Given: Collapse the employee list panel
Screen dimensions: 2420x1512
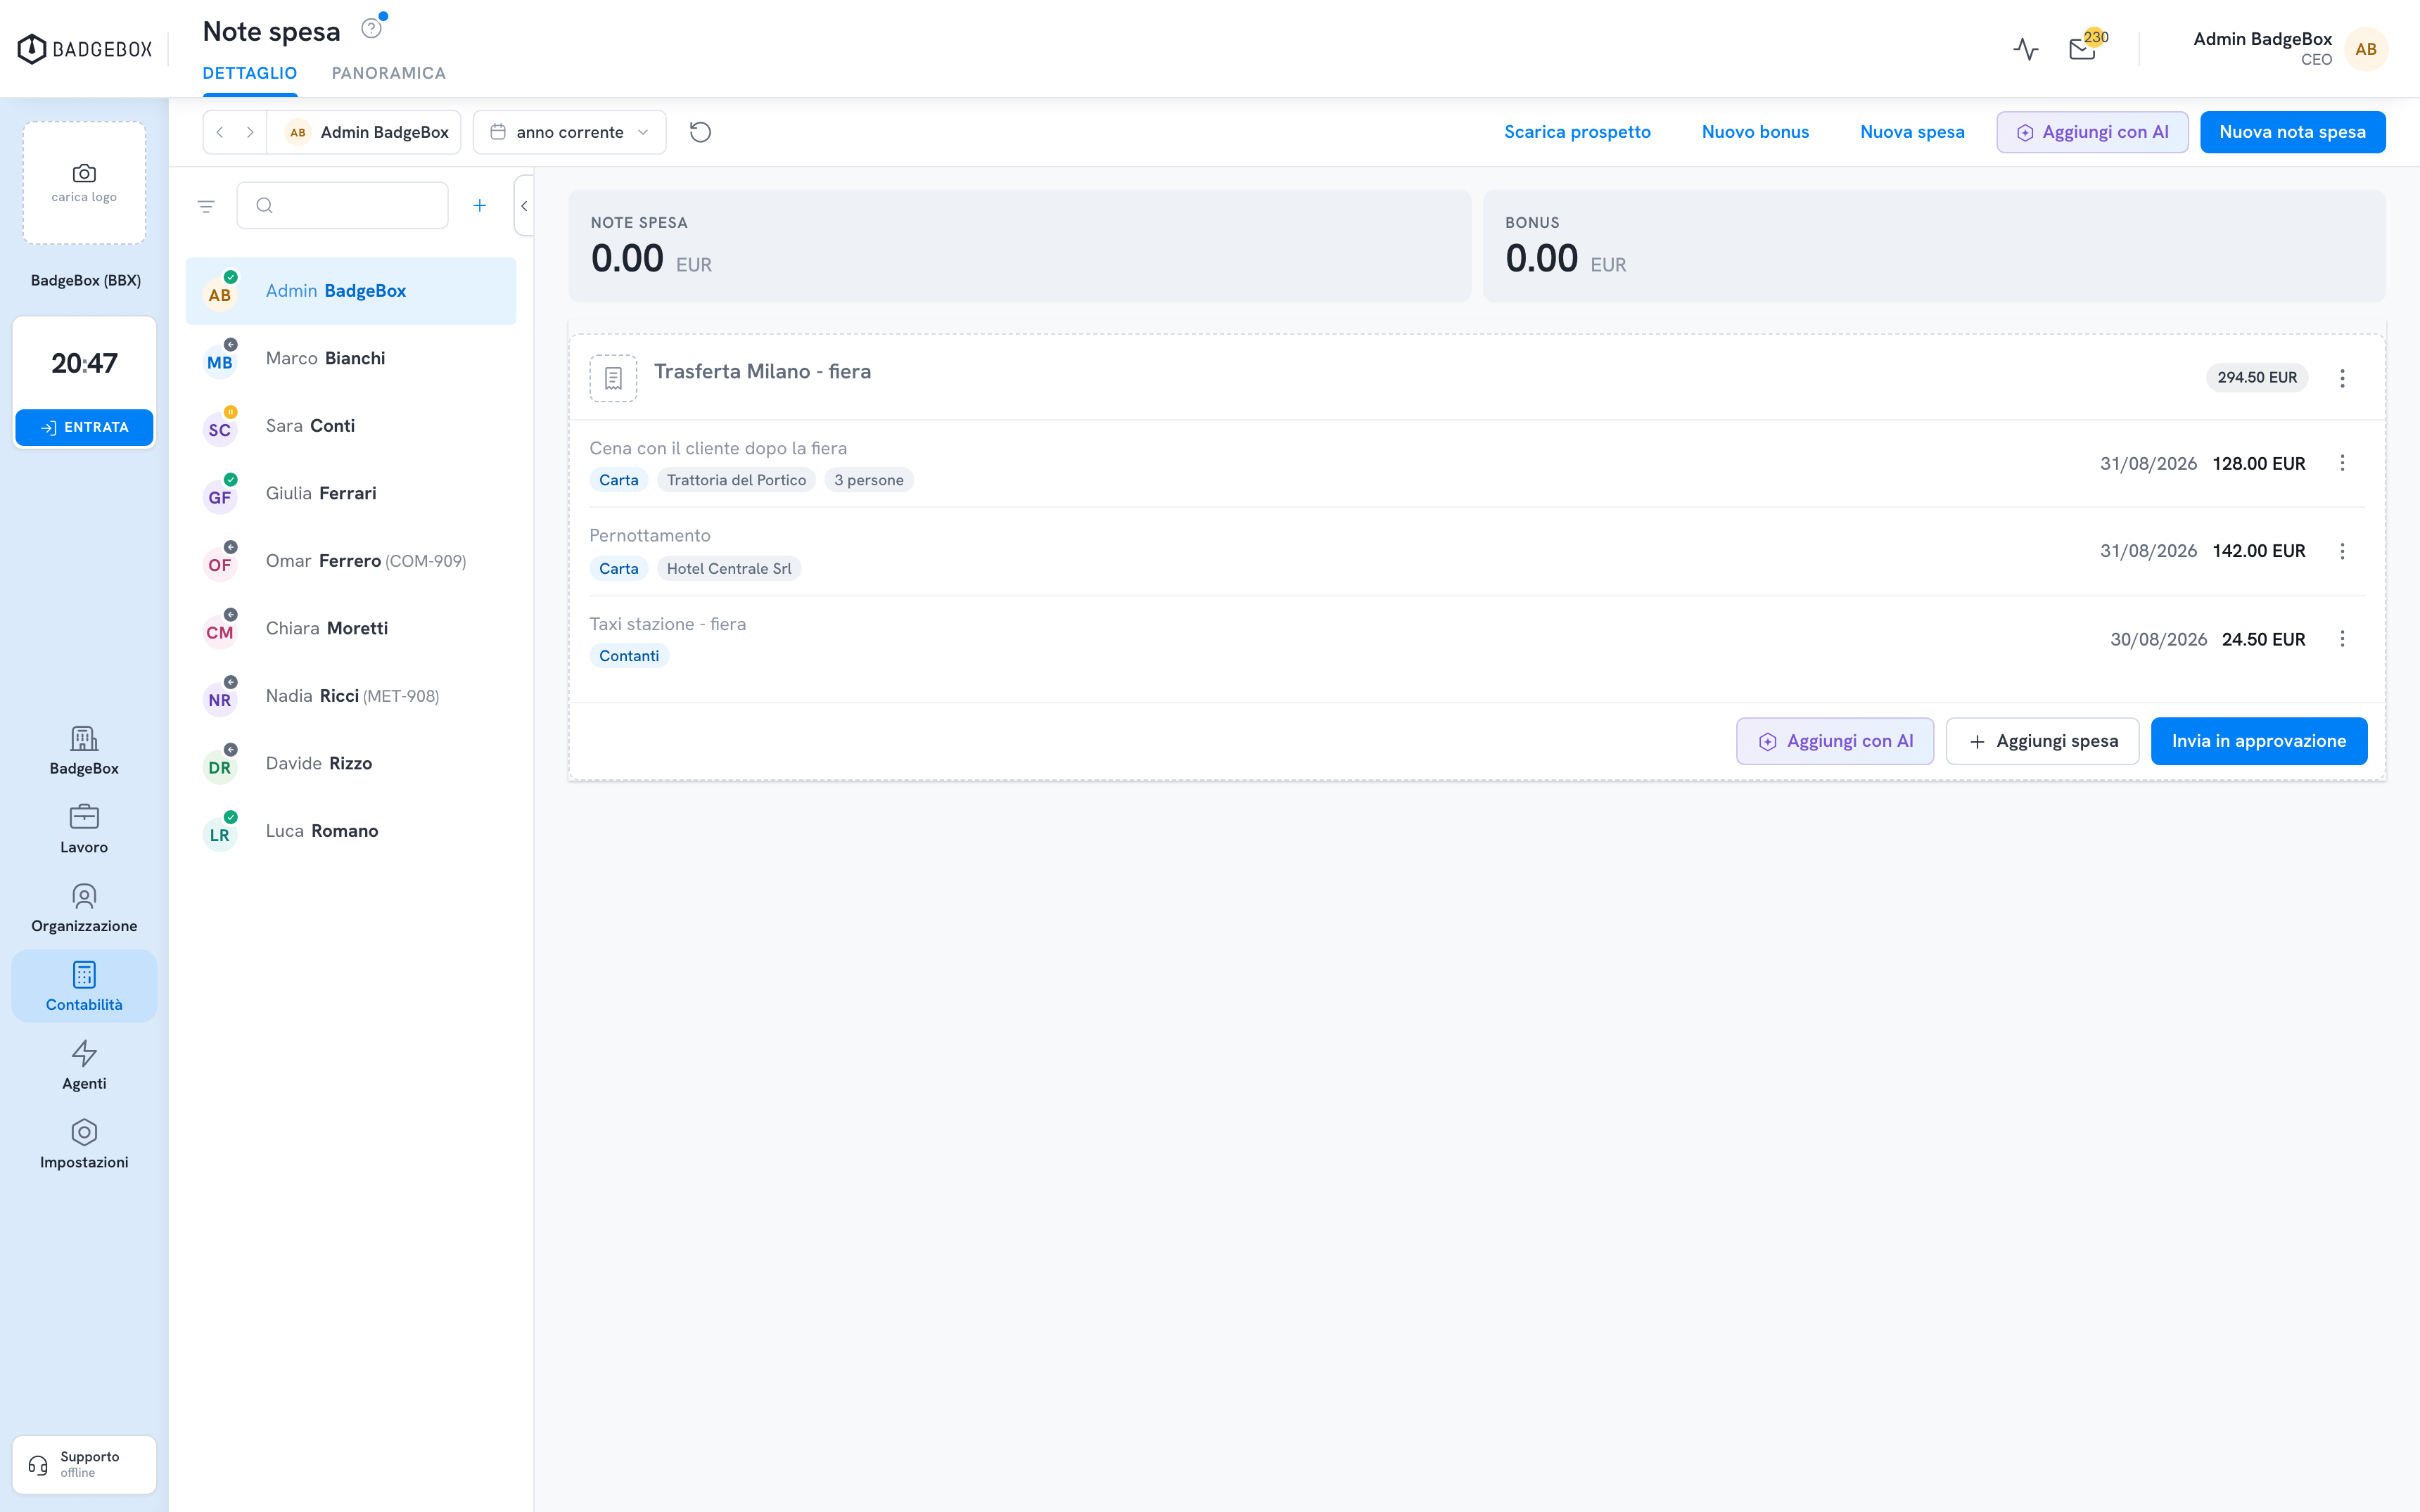Looking at the screenshot, I should coord(523,206).
